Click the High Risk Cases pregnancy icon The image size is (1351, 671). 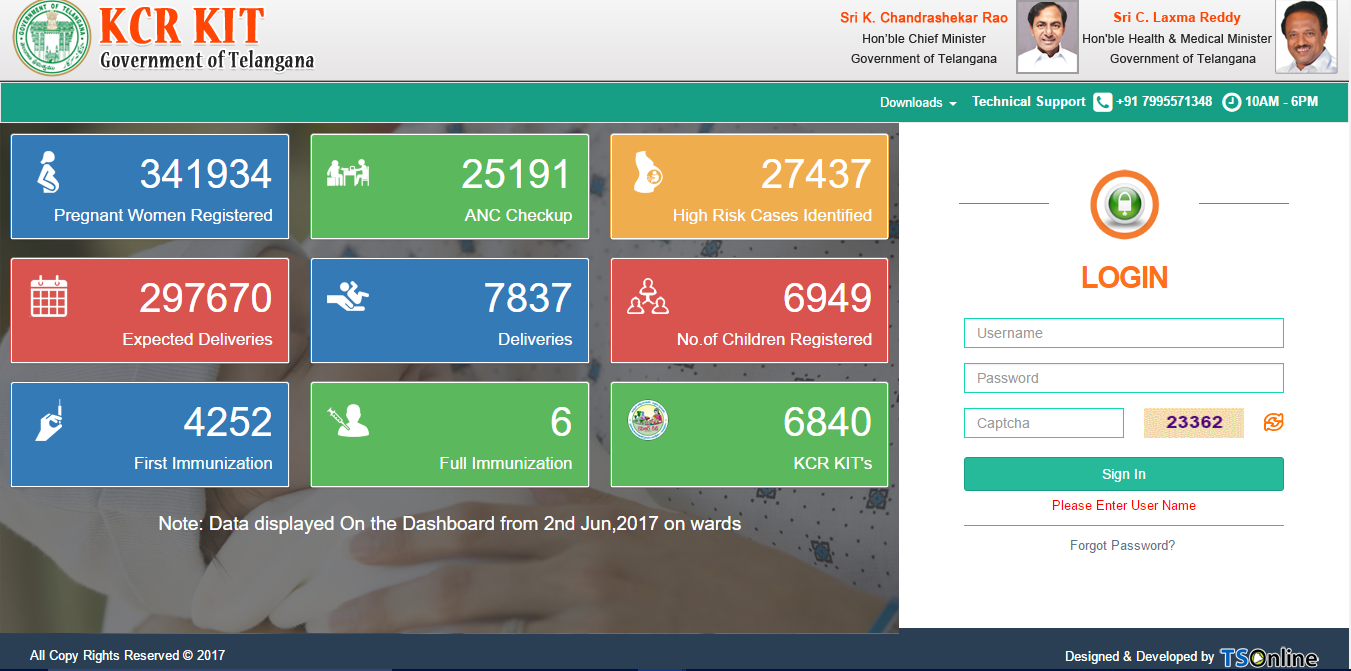coord(647,175)
